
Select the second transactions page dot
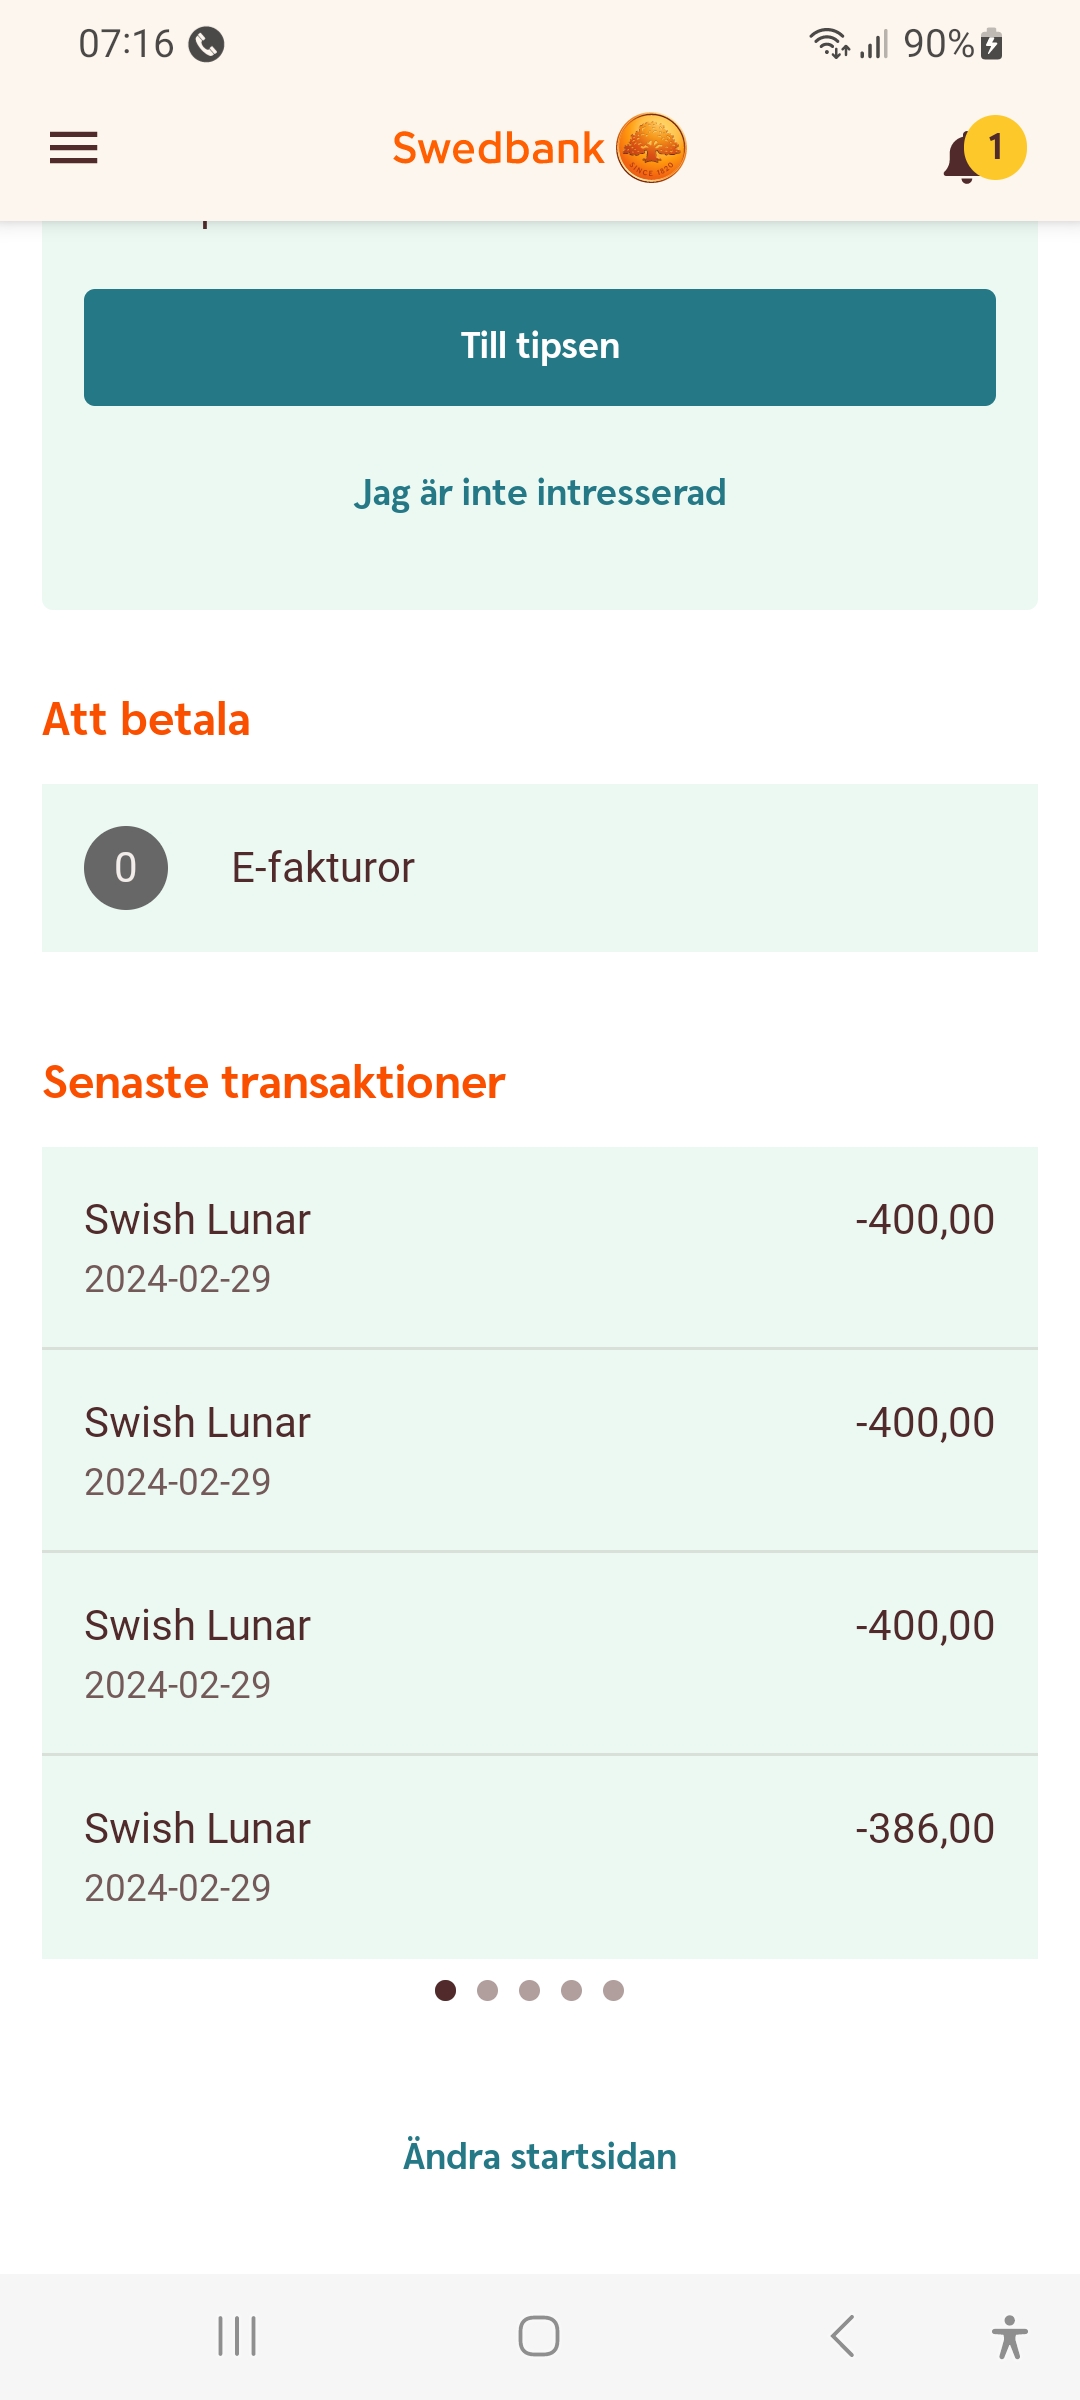coord(488,1991)
